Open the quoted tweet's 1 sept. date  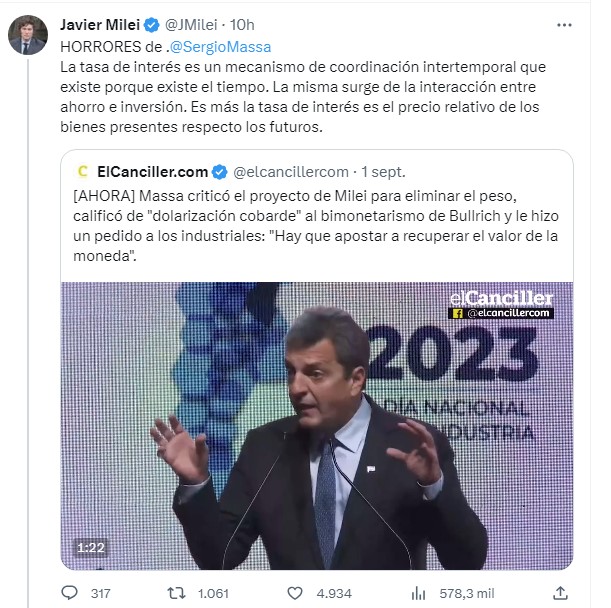pos(386,171)
